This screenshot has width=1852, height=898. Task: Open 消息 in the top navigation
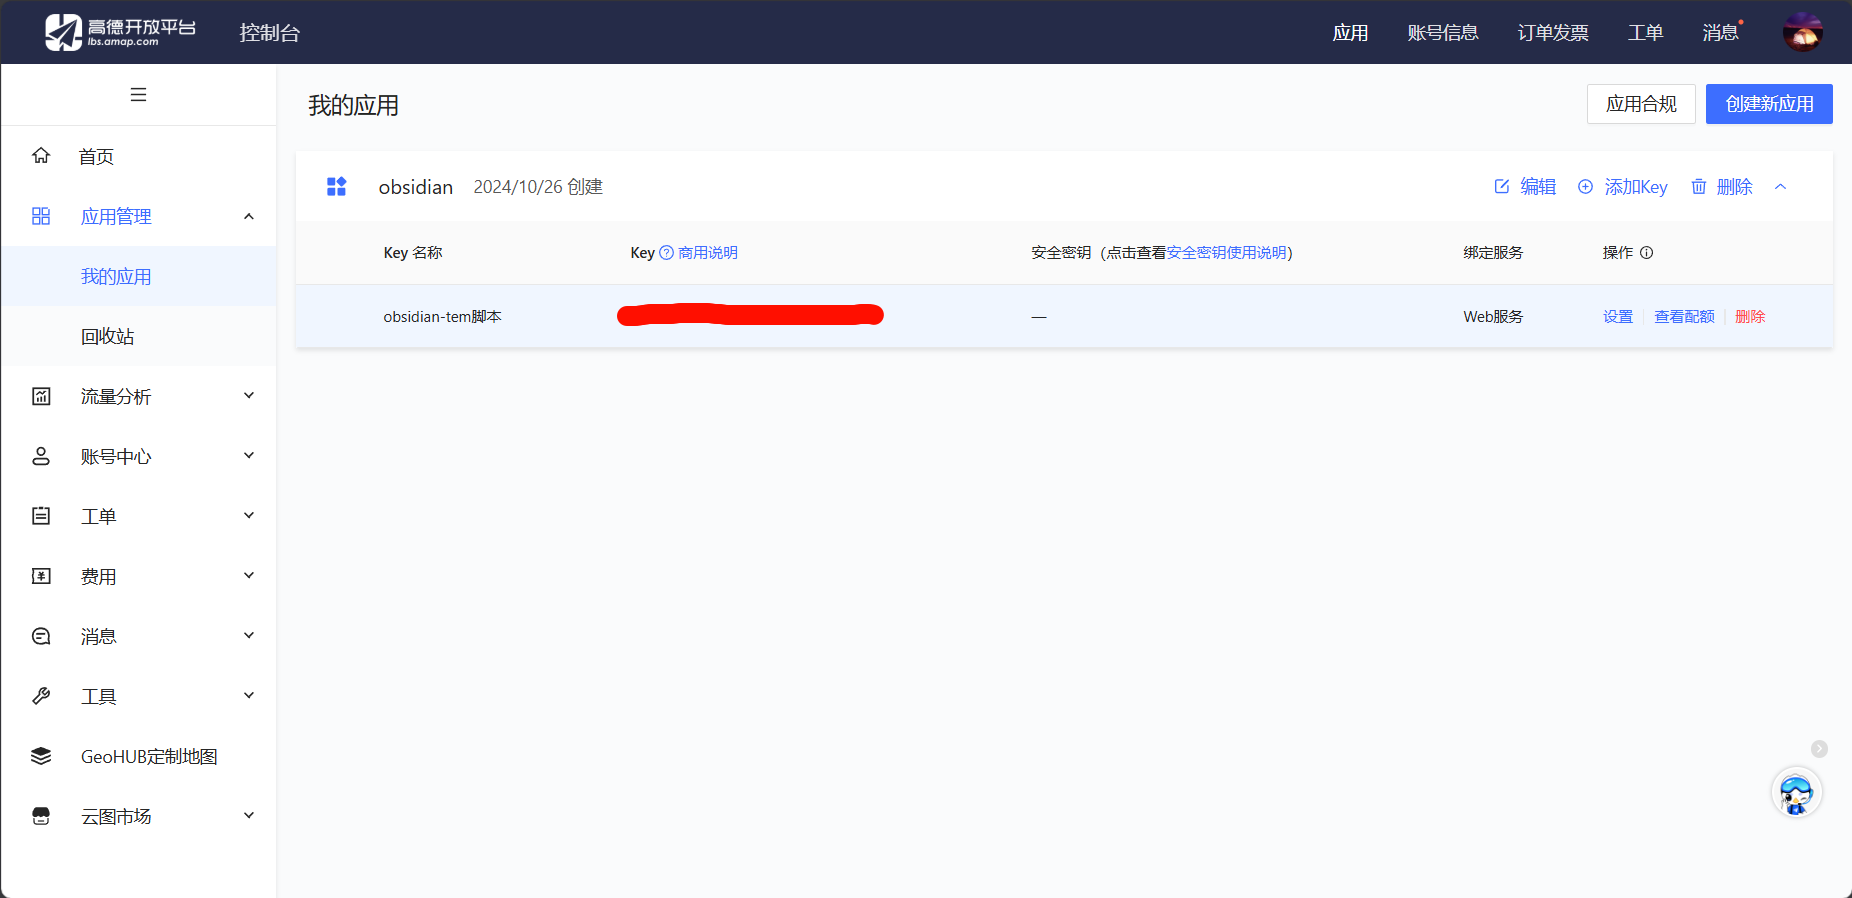[x=1721, y=33]
